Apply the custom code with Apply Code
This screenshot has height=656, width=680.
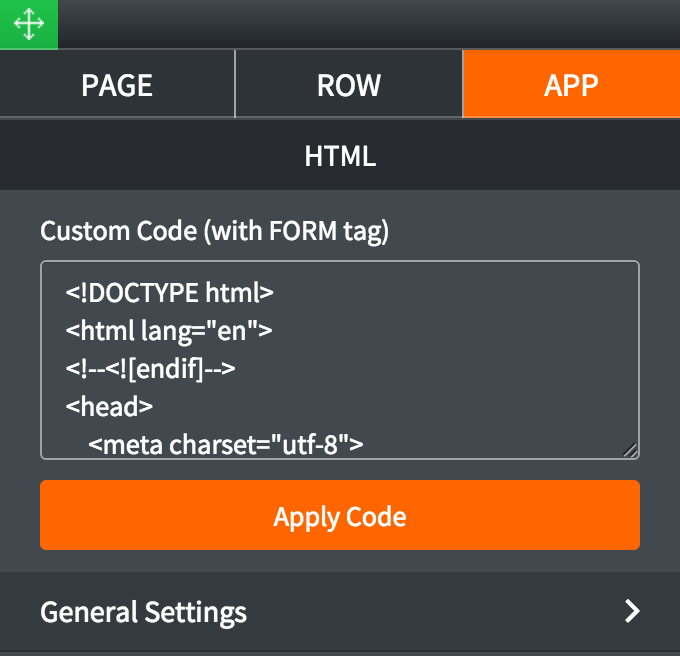(x=340, y=515)
